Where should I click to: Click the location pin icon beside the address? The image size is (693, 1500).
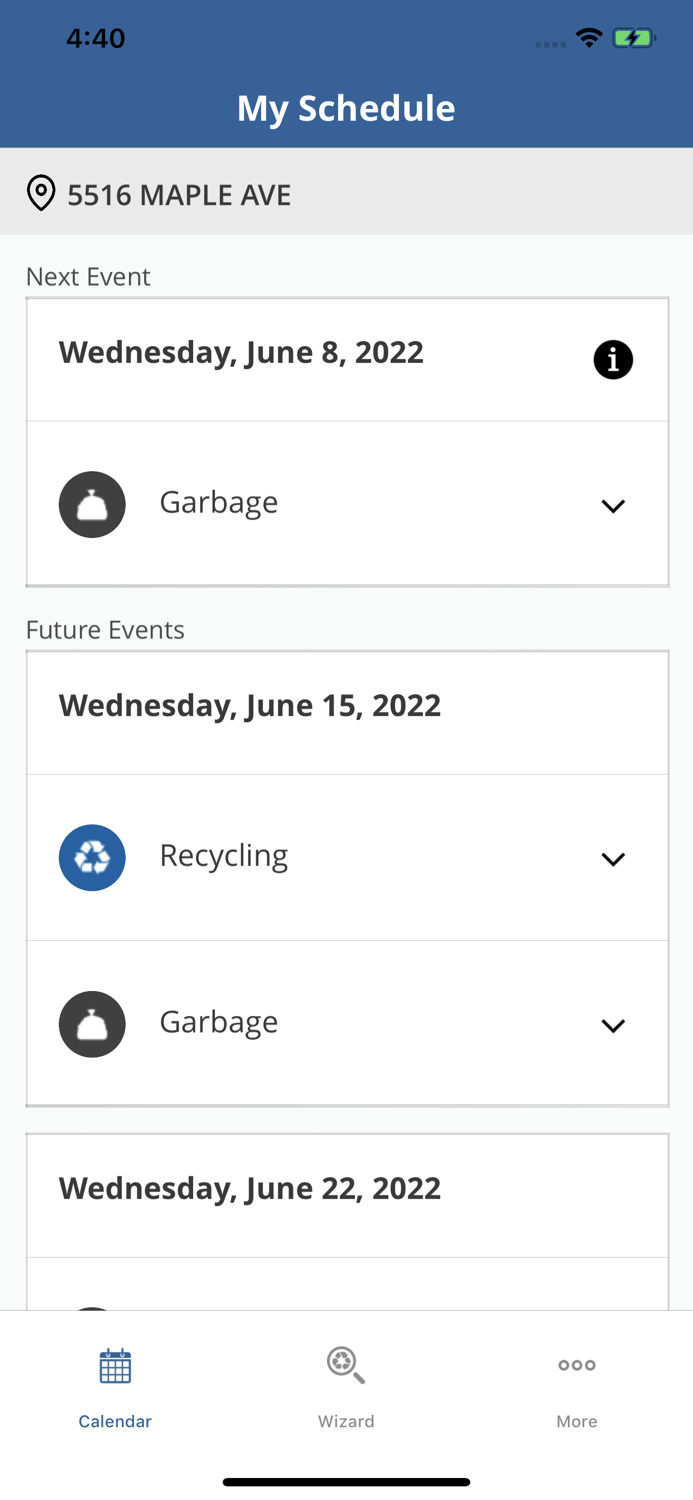41,193
